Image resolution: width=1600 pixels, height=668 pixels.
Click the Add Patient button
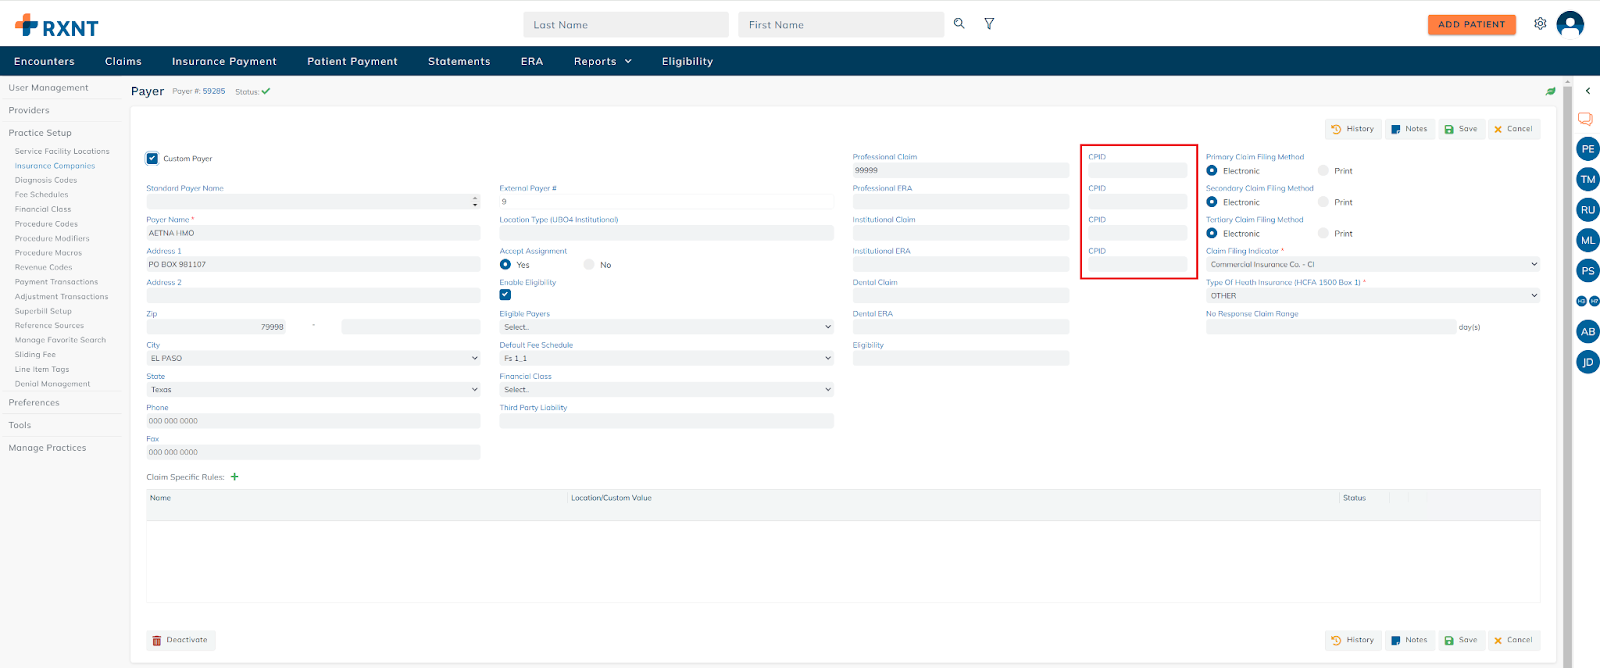[1471, 25]
